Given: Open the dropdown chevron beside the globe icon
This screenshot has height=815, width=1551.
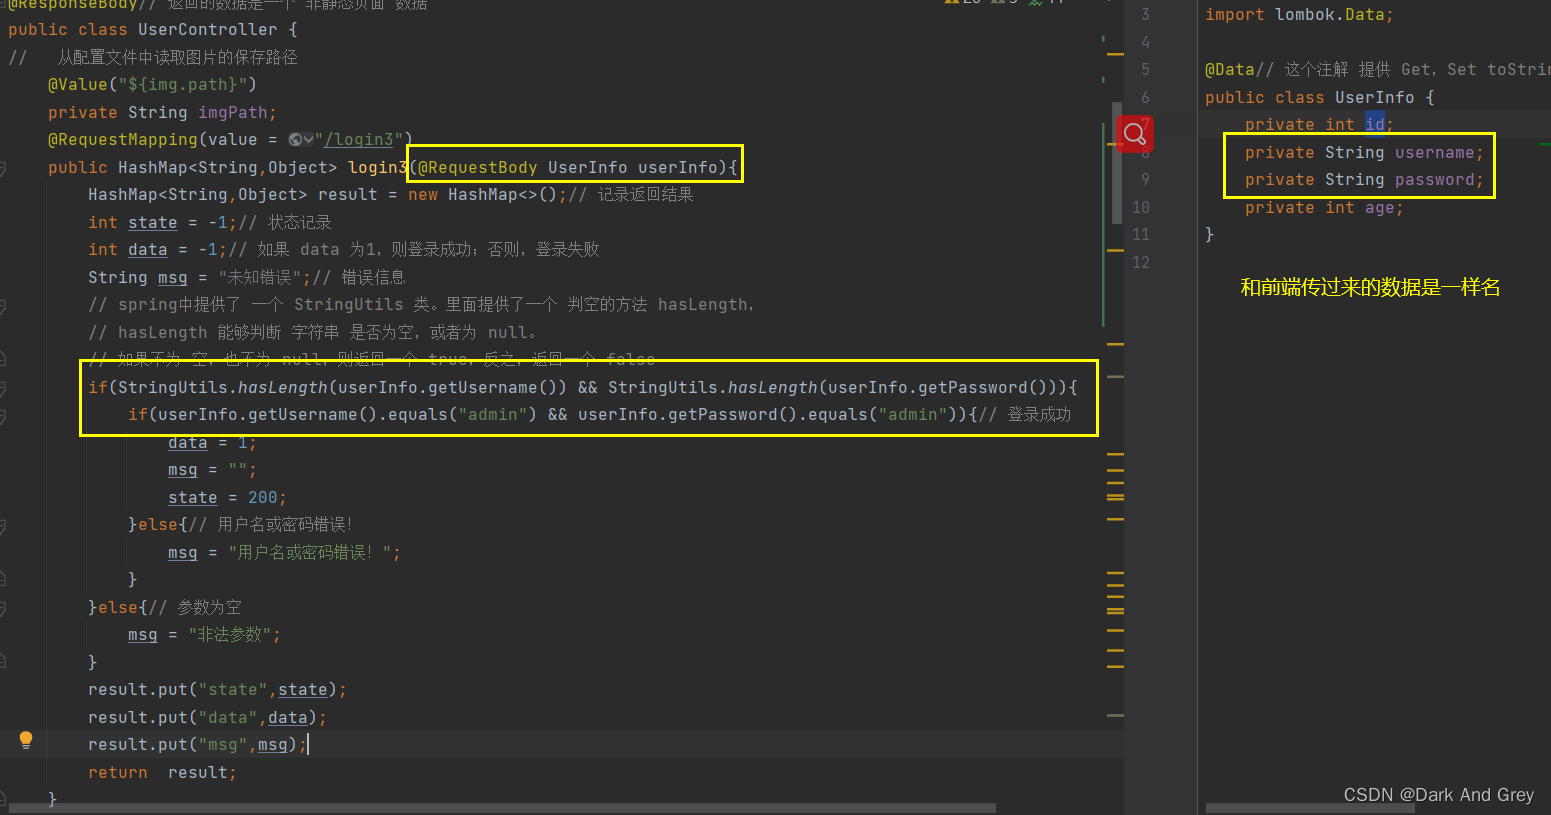Looking at the screenshot, I should click(308, 140).
